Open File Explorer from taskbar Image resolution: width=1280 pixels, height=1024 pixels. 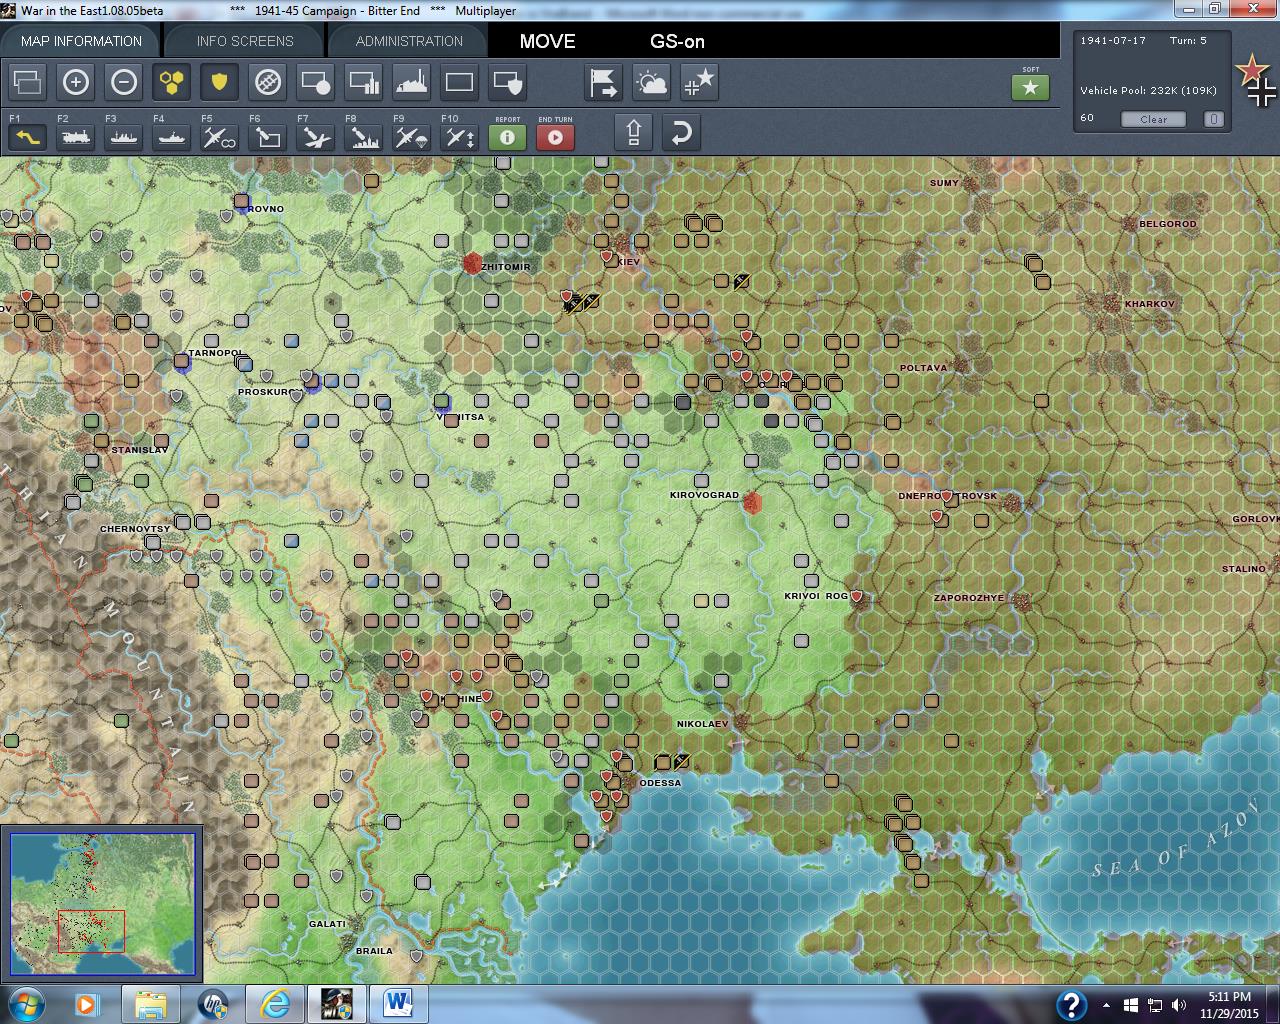[x=151, y=1004]
